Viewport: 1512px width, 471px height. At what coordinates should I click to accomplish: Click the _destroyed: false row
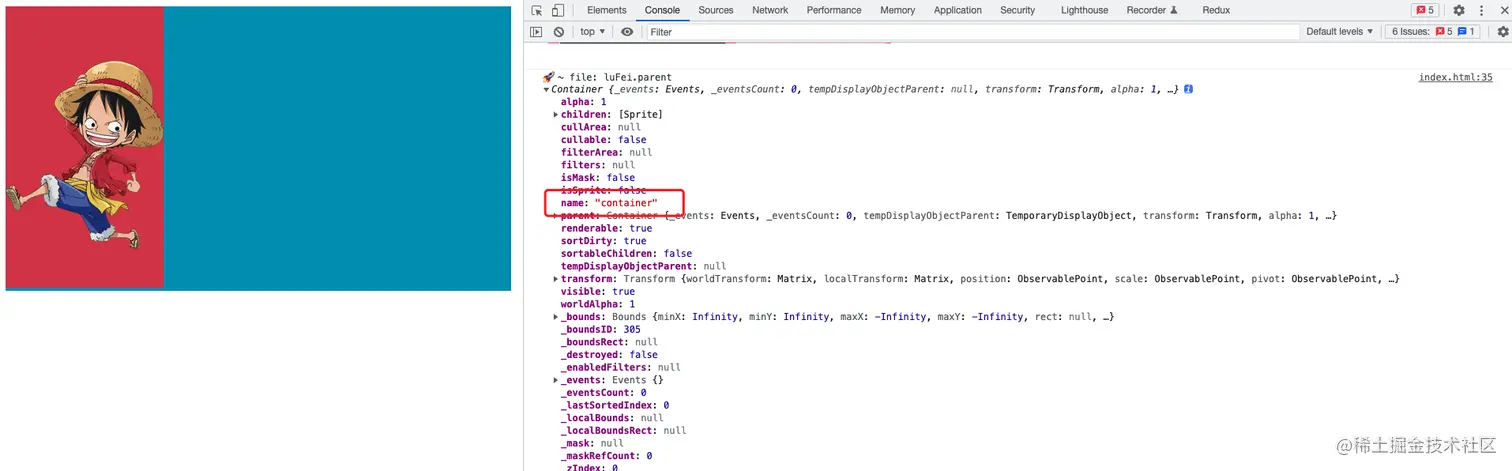(x=610, y=354)
